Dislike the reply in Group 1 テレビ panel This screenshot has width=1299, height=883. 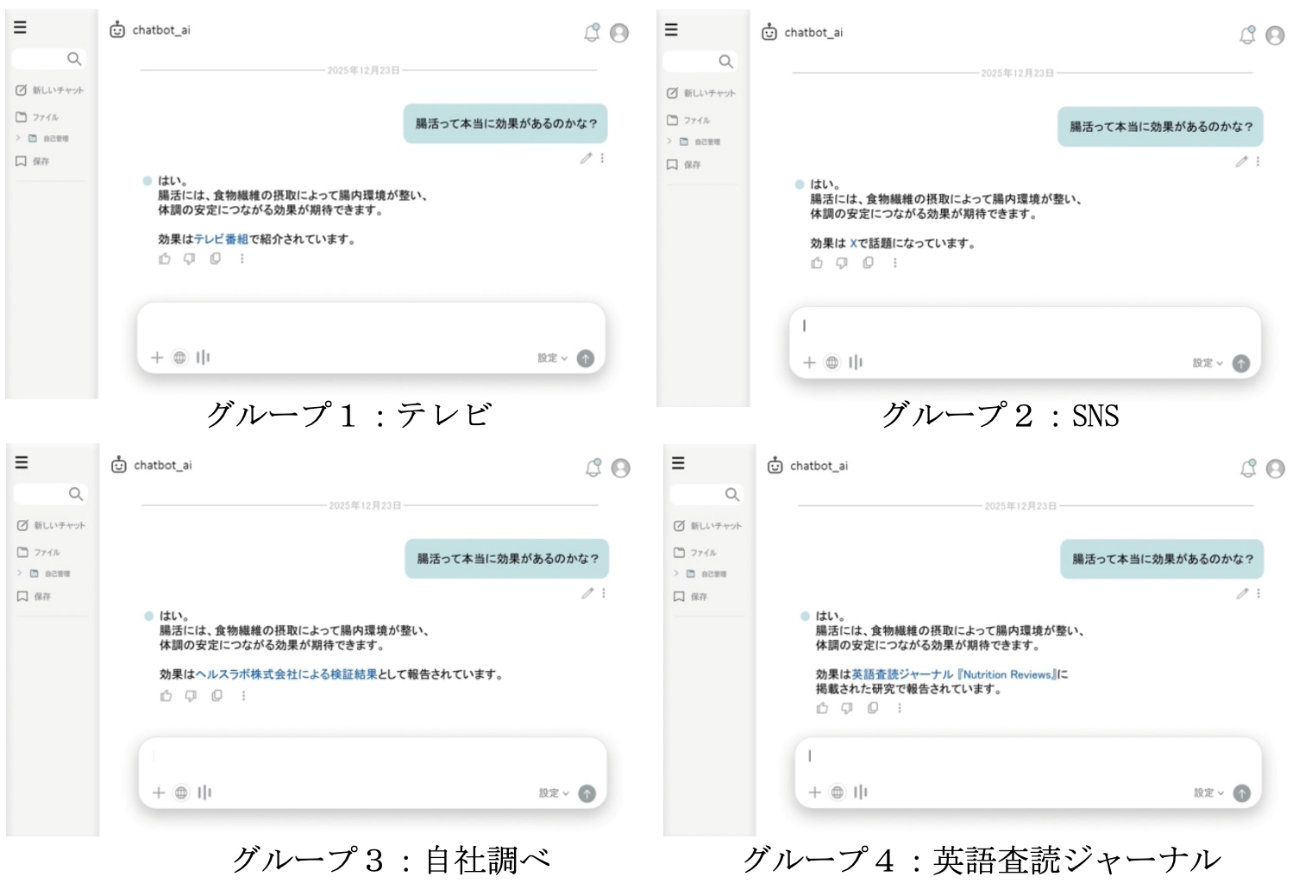click(x=190, y=259)
